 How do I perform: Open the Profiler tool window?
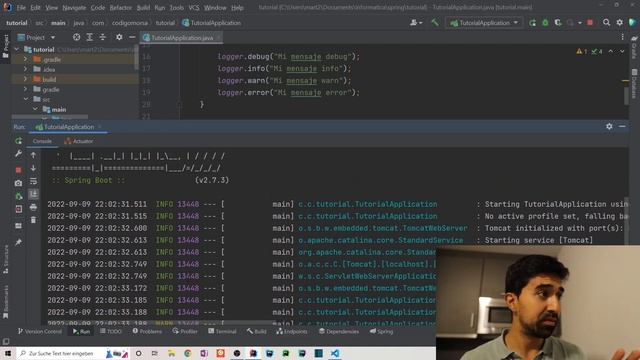[185, 331]
